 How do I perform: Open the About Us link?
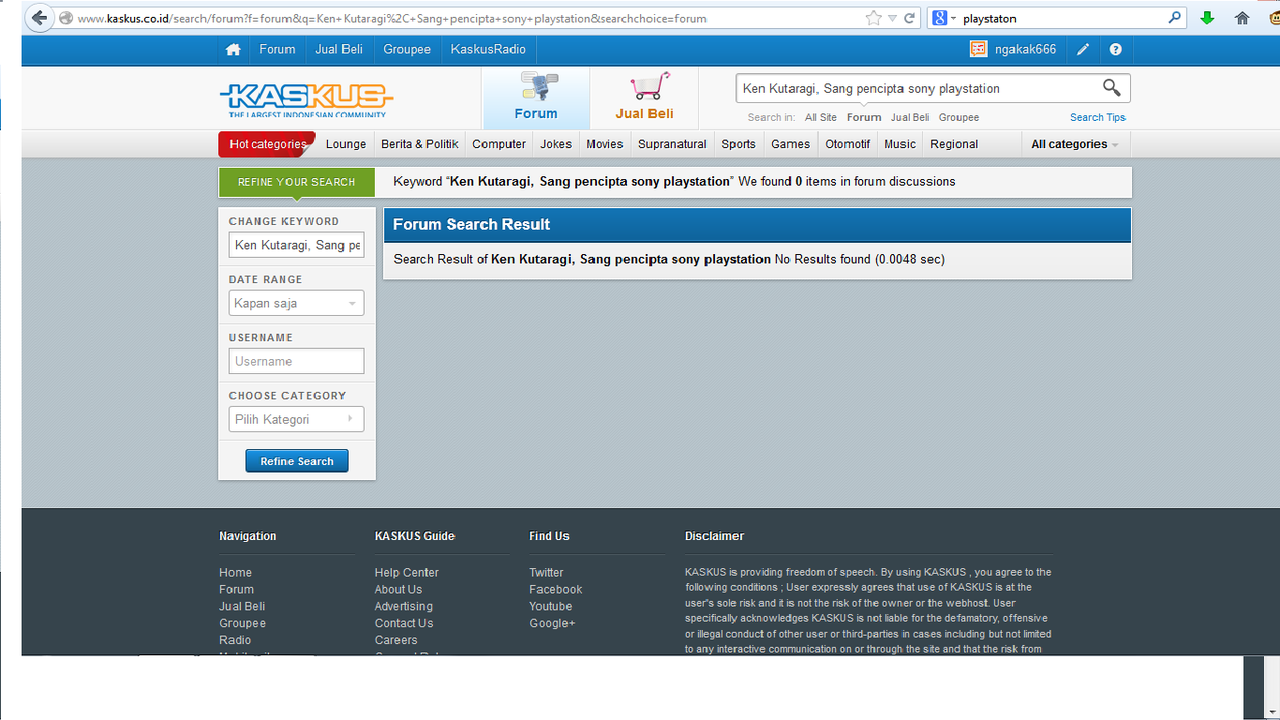pos(399,590)
